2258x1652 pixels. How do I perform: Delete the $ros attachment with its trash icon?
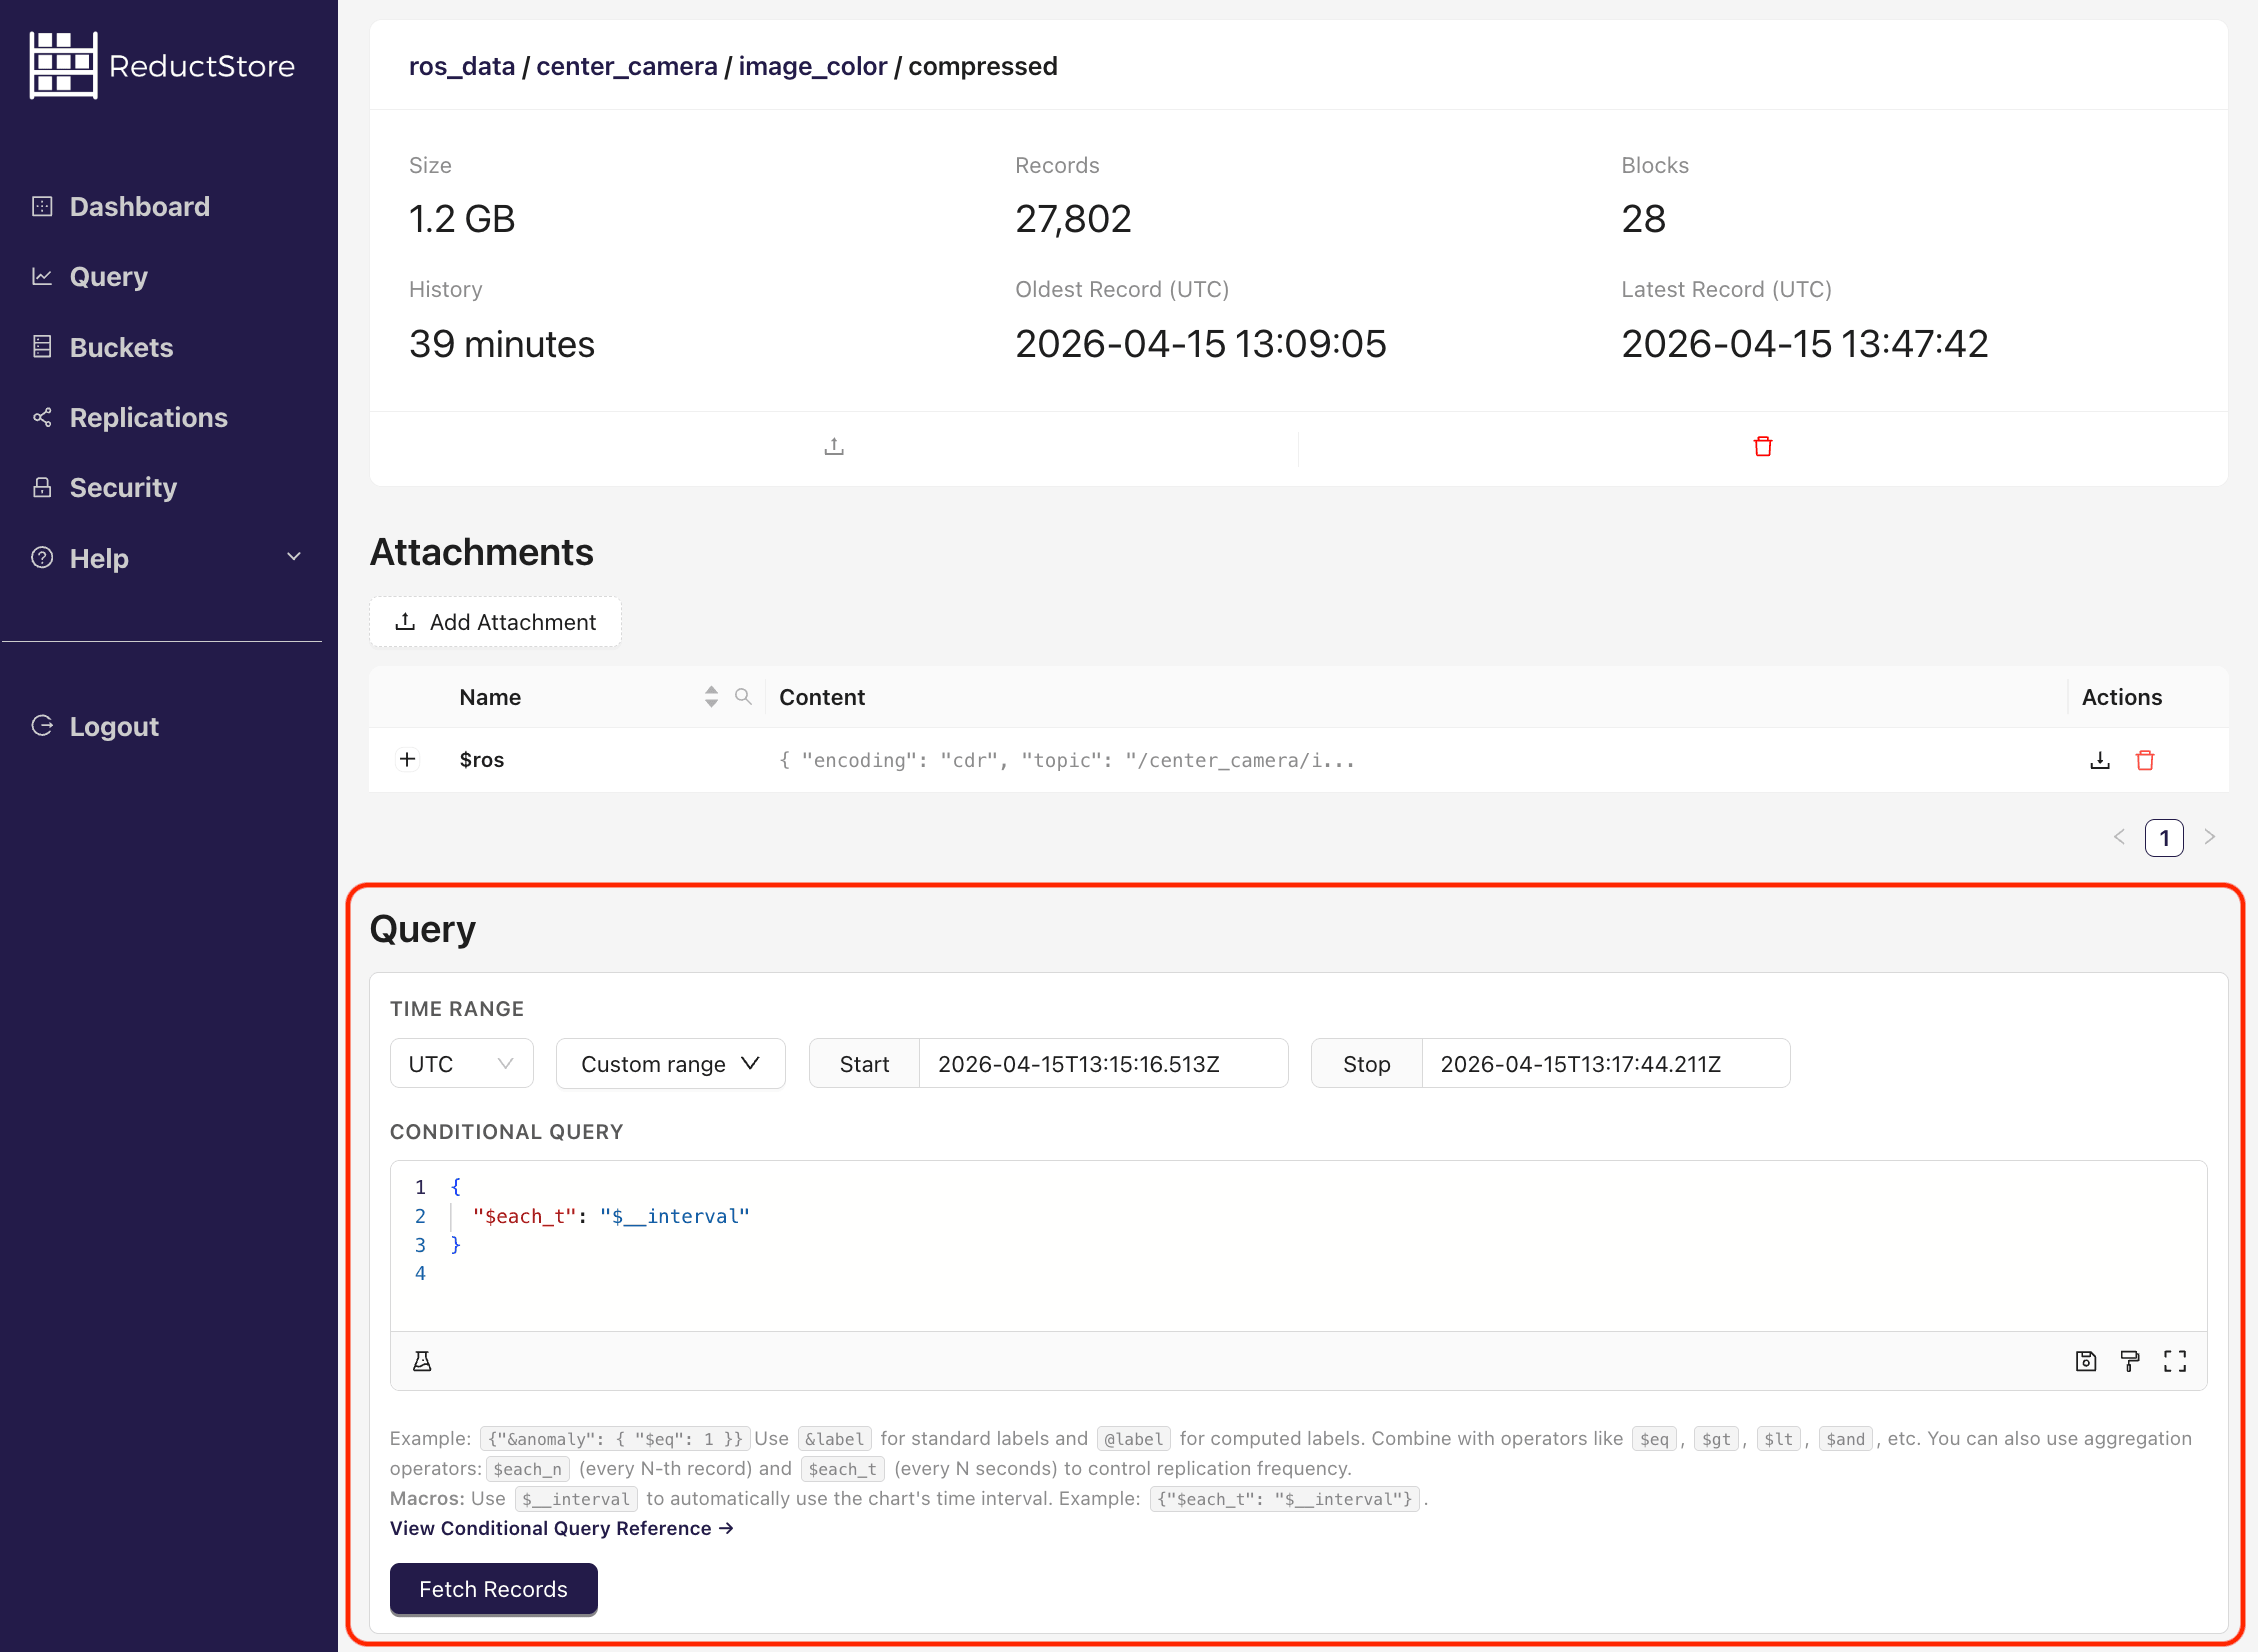(x=2144, y=759)
